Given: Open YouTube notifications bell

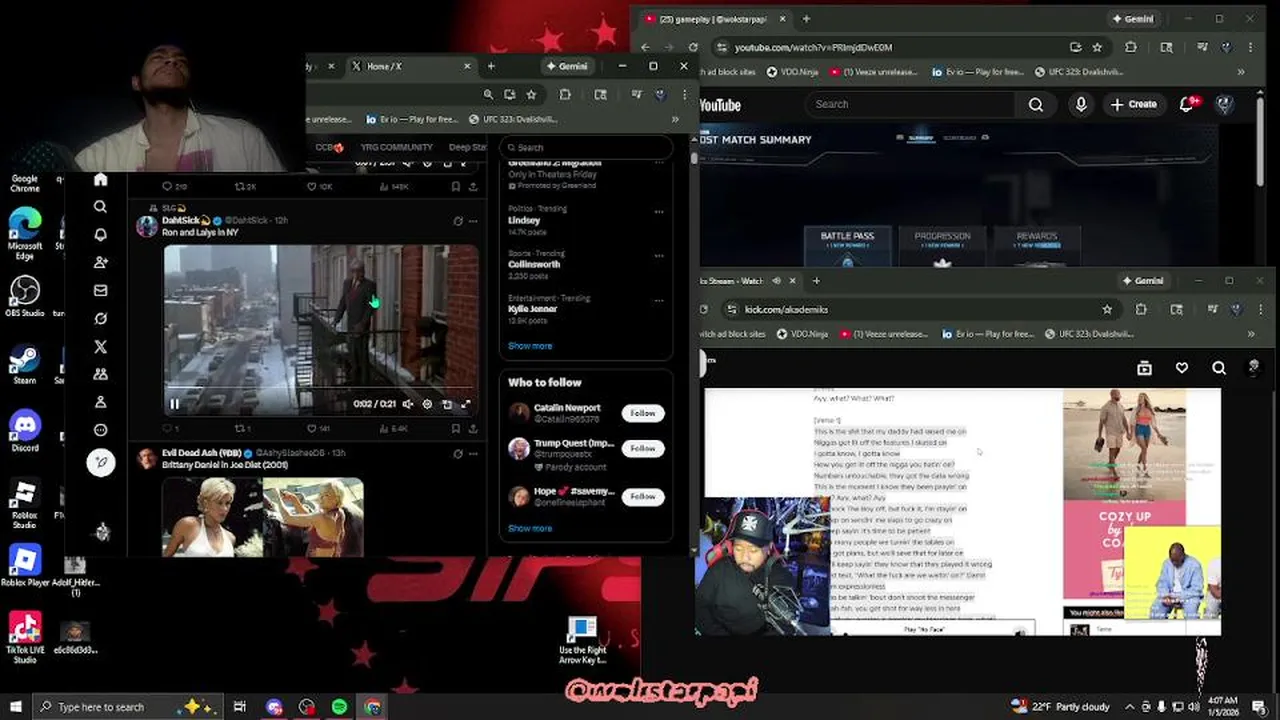Looking at the screenshot, I should tap(1188, 104).
